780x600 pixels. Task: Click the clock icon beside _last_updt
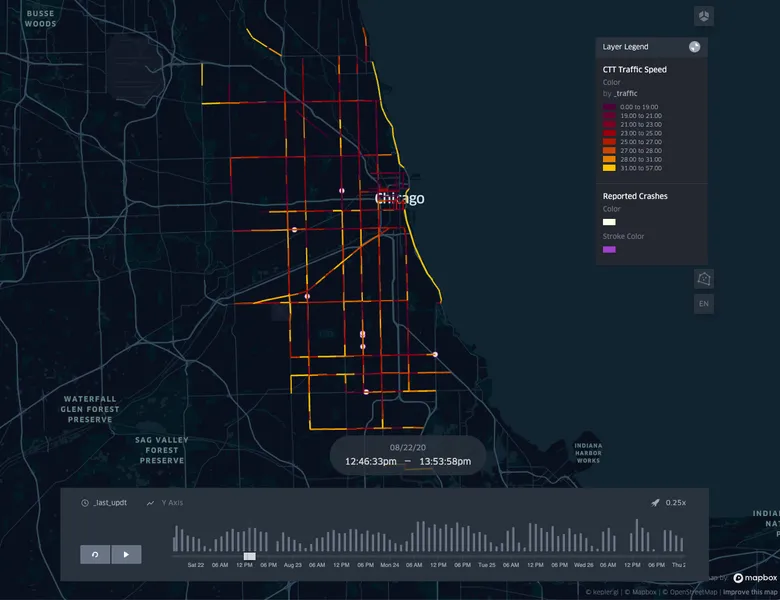(x=85, y=503)
